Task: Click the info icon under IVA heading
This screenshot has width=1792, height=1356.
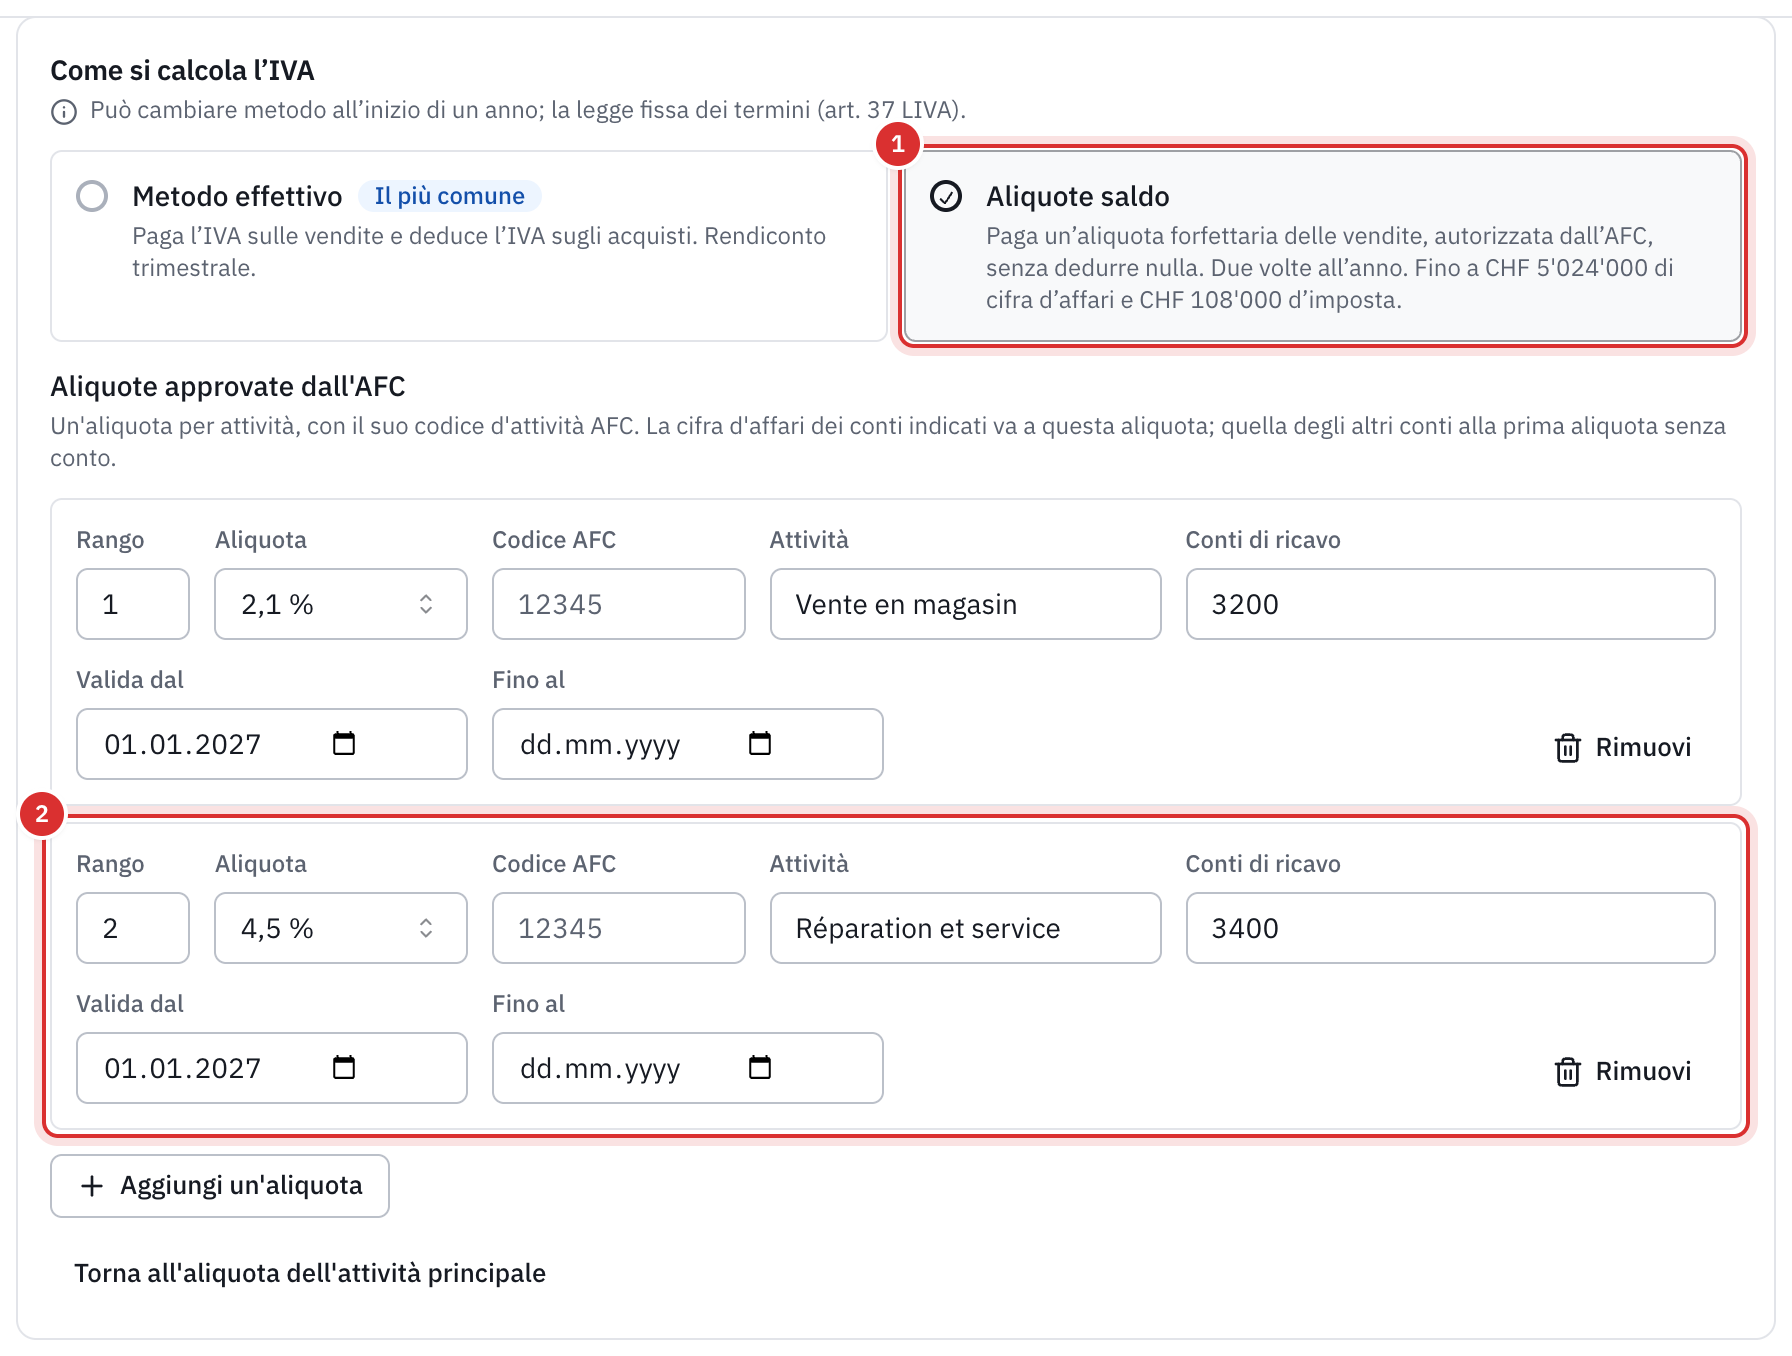Action: point(64,111)
